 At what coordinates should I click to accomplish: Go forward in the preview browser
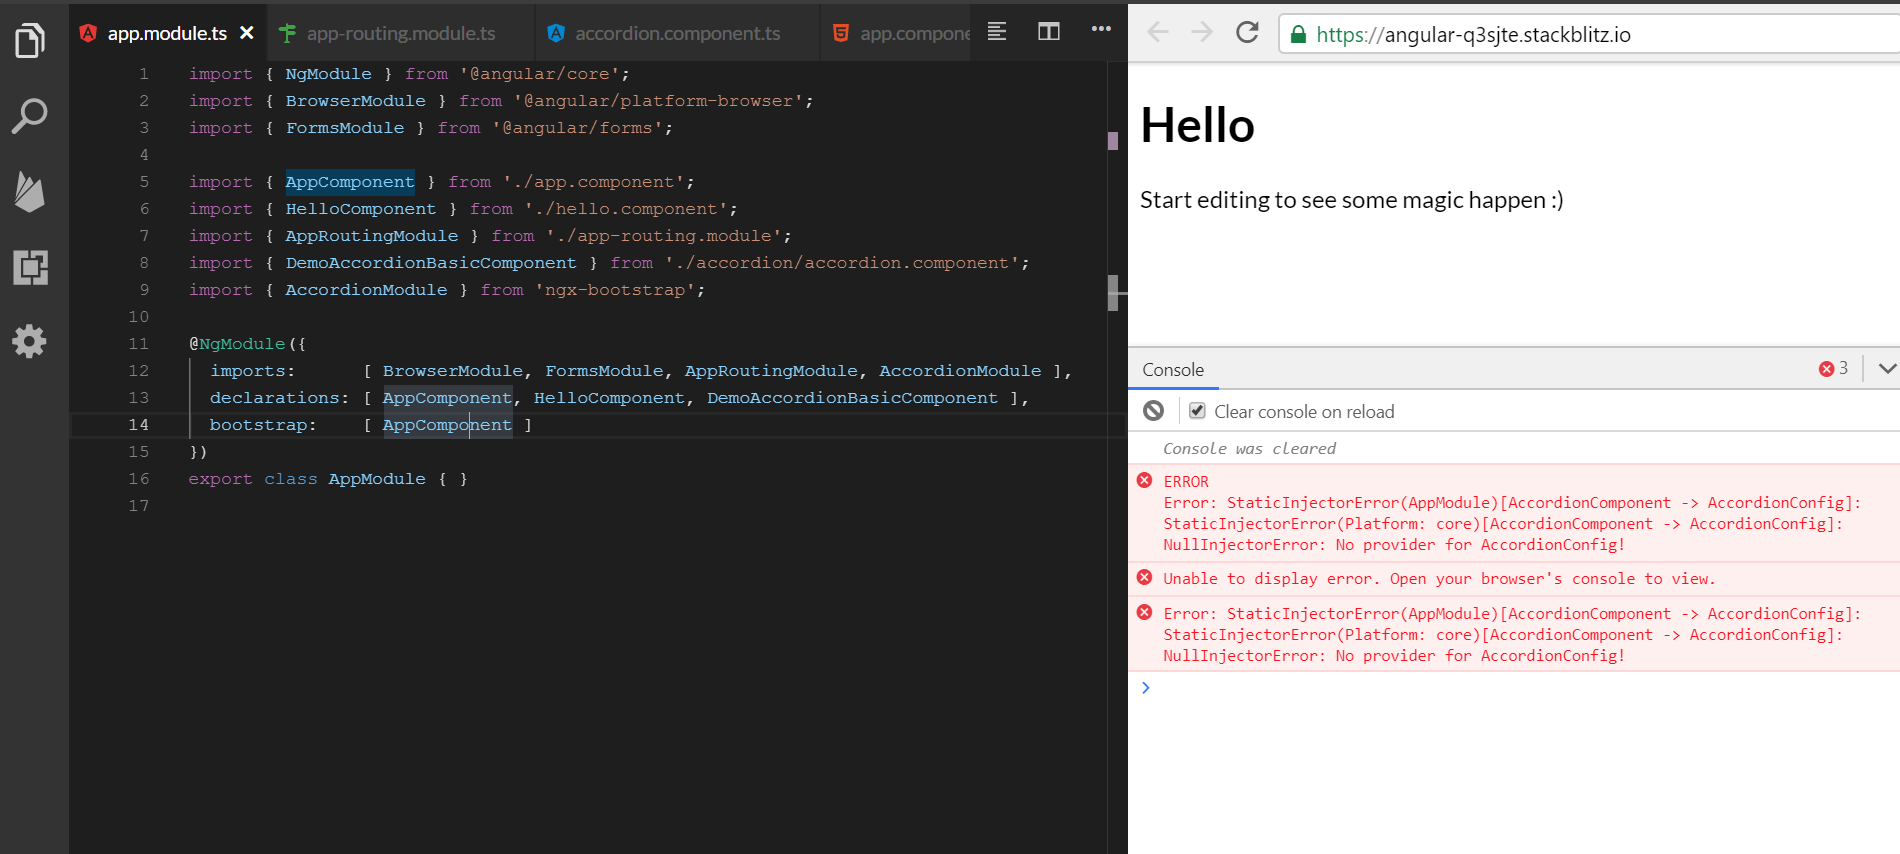pyautogui.click(x=1202, y=33)
